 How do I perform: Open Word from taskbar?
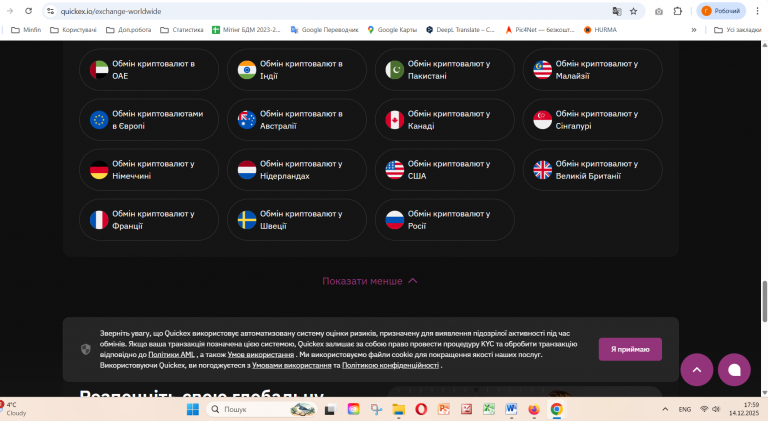(511, 409)
